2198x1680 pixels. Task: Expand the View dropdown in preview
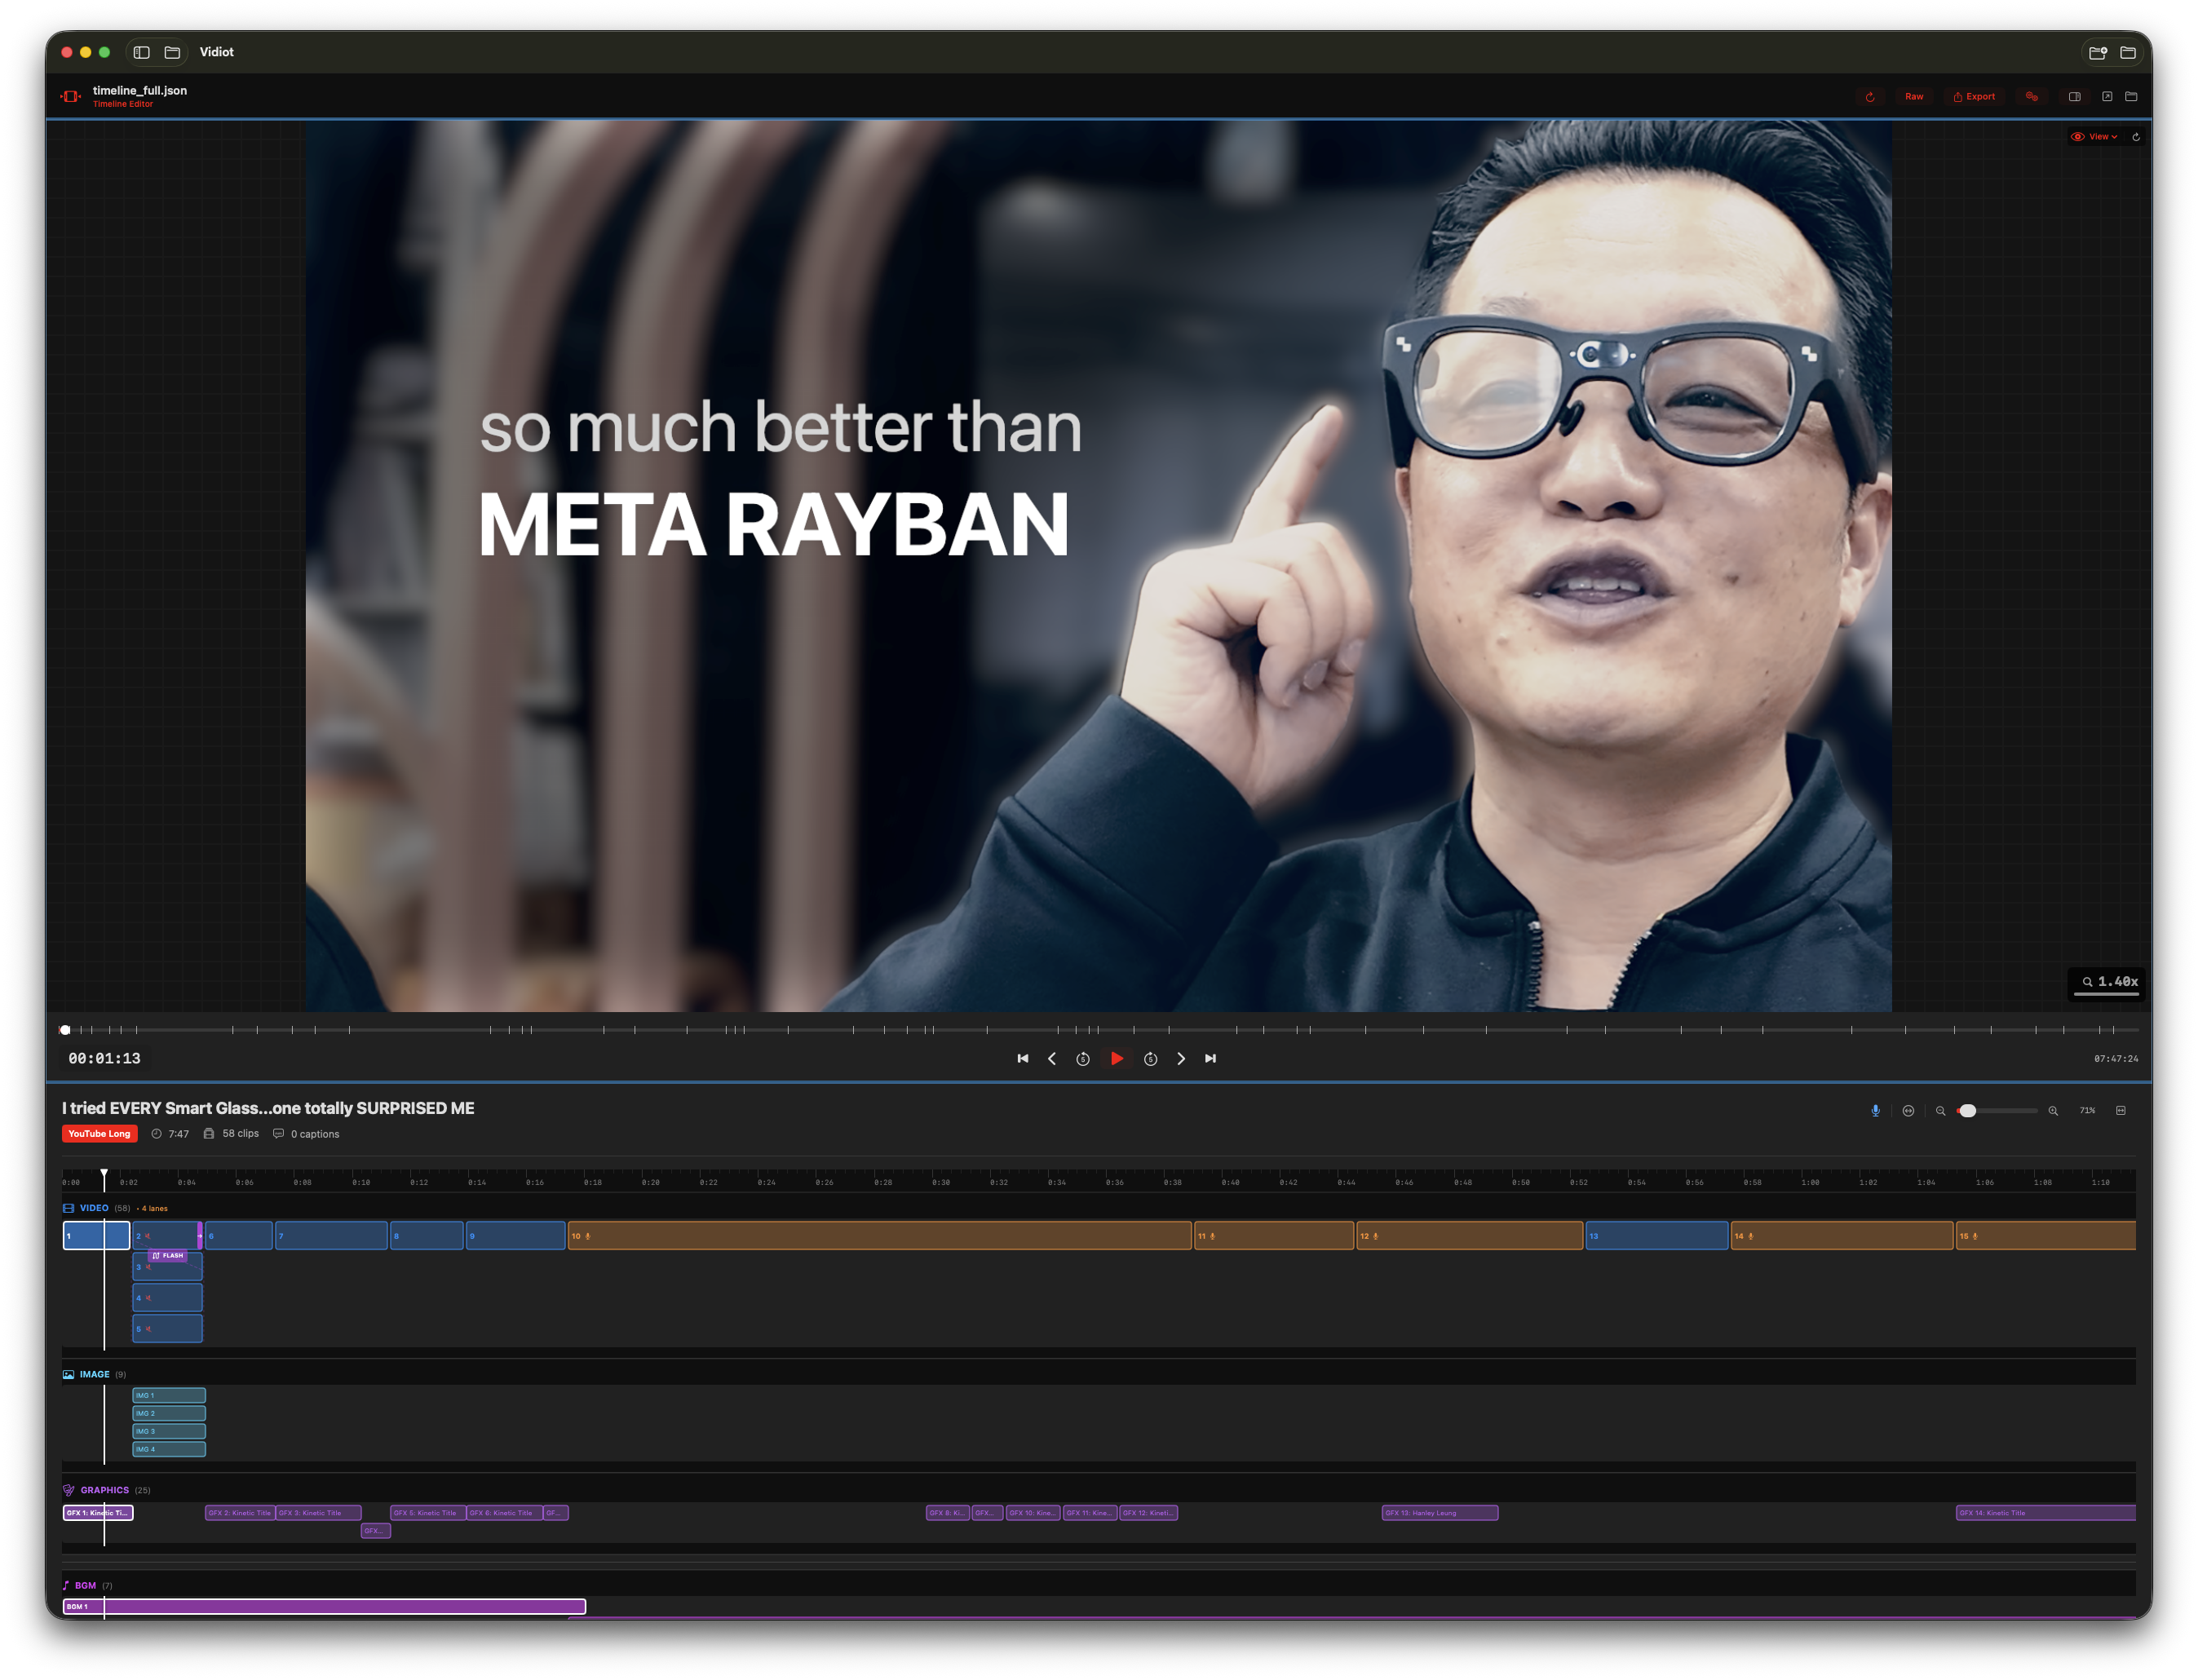click(2094, 137)
